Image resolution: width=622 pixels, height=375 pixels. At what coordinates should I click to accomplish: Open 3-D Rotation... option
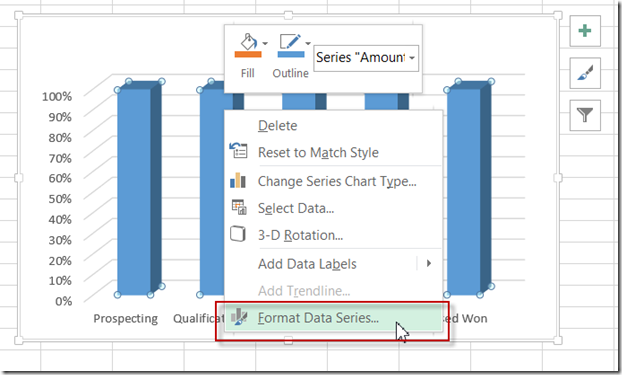point(333,235)
